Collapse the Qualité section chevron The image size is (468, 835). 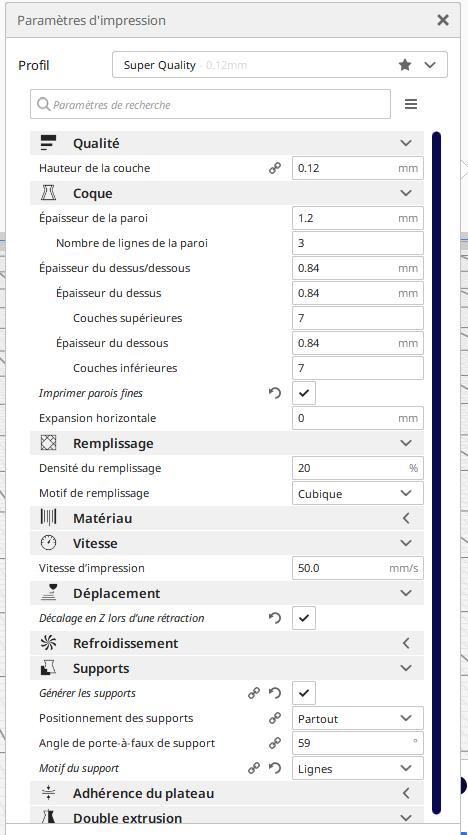tap(406, 143)
